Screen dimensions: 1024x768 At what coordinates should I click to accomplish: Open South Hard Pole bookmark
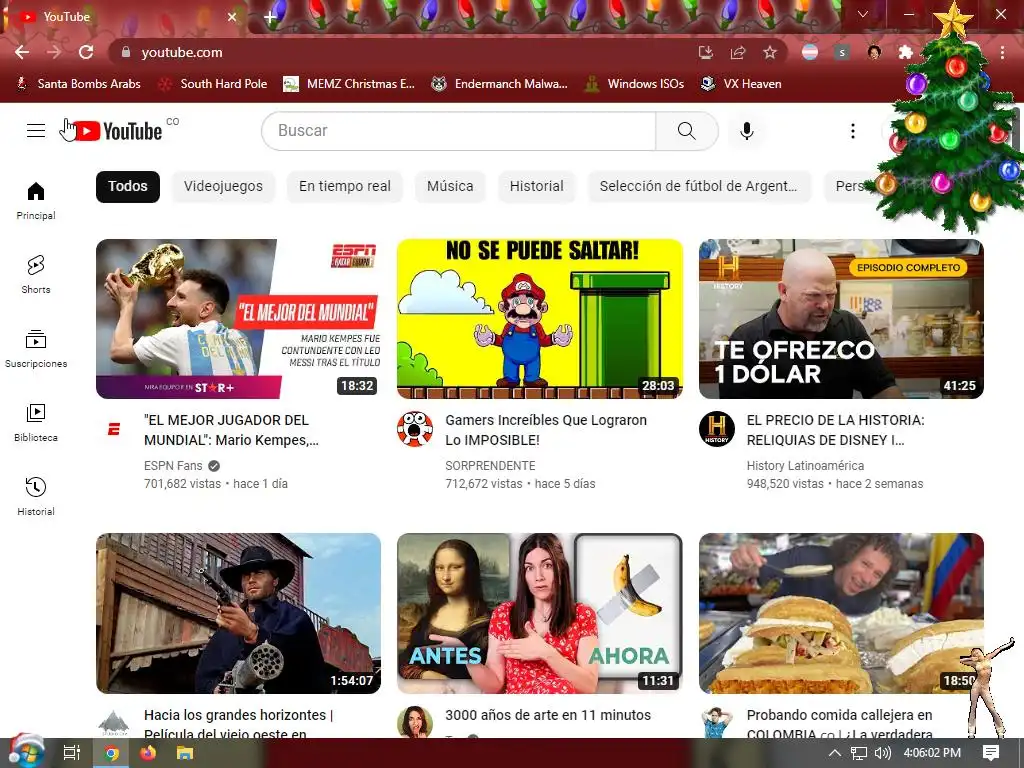(x=214, y=84)
